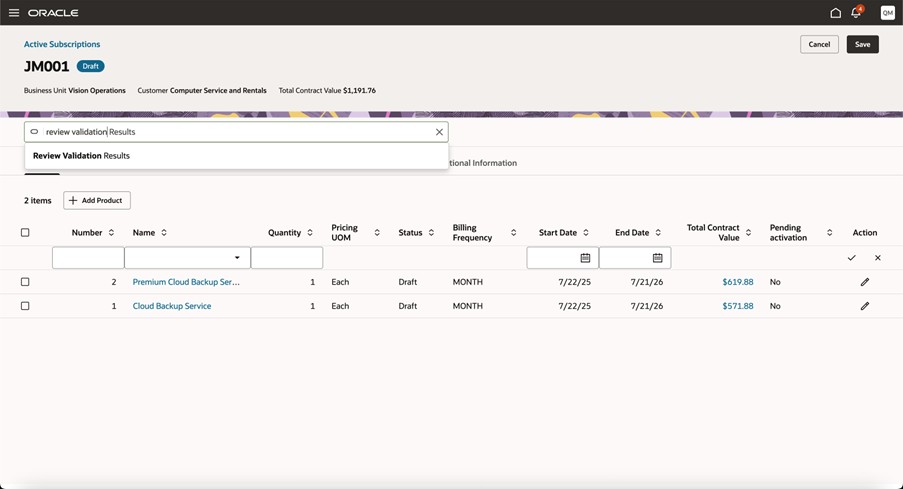Sort by Start Date column arrows
903x489 pixels.
click(x=586, y=233)
